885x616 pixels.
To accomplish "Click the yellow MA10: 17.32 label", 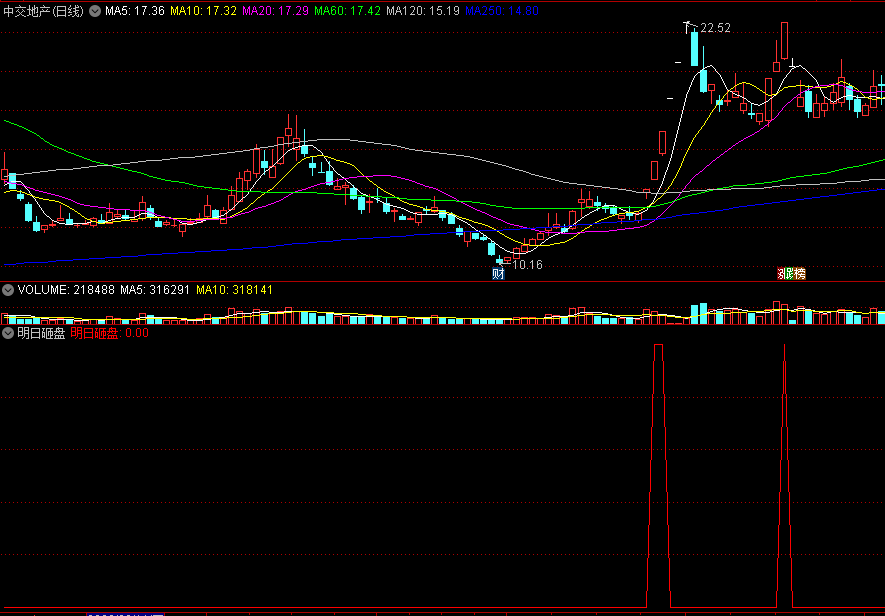I will [203, 11].
